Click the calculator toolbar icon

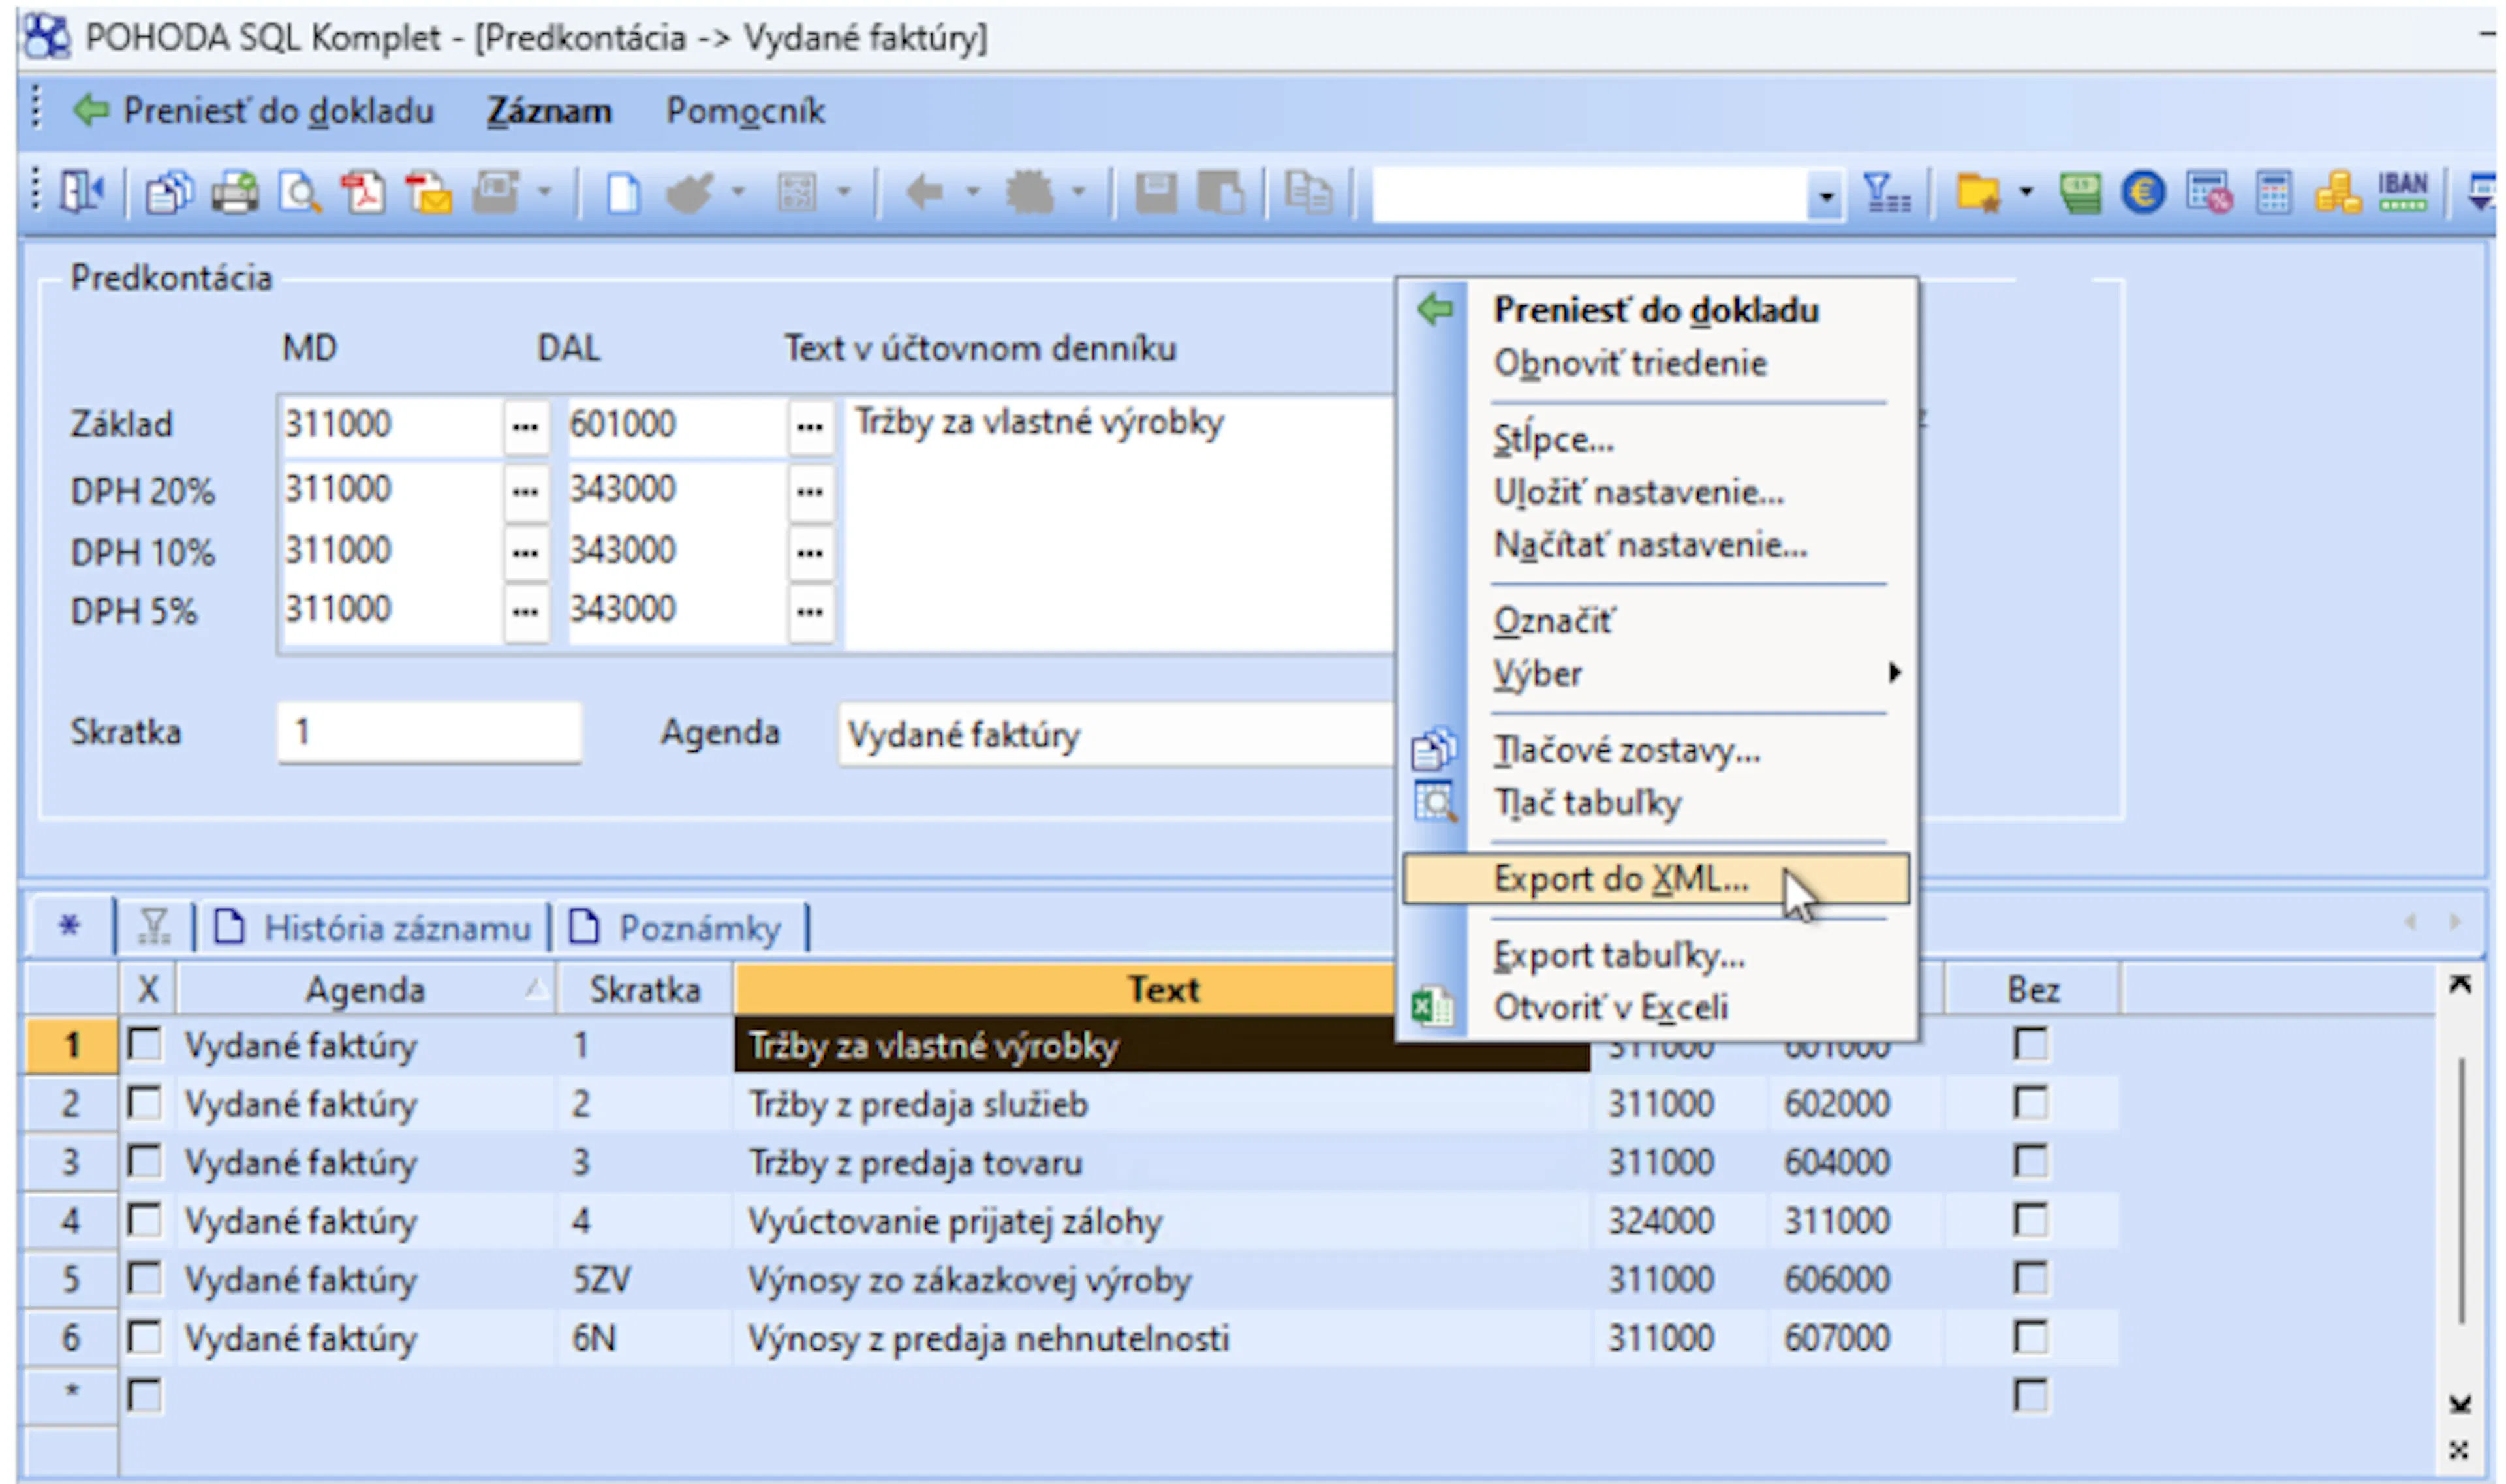tap(2273, 192)
